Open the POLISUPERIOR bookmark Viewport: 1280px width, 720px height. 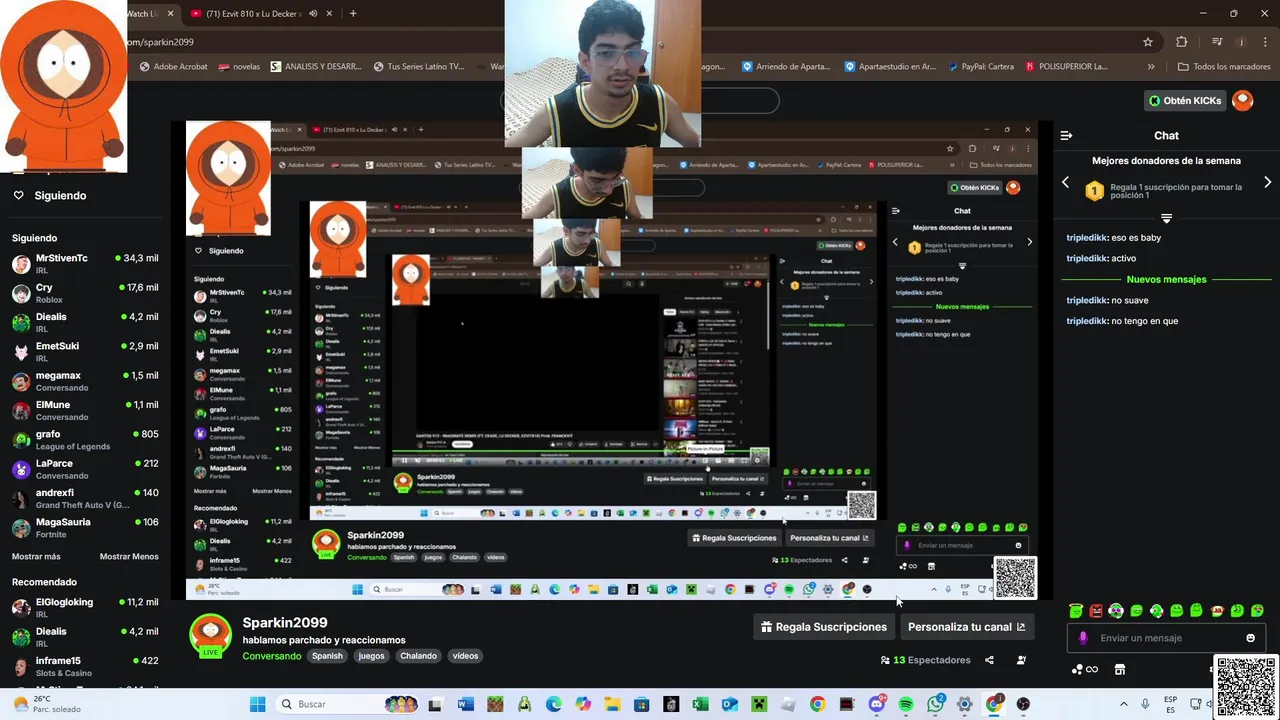pyautogui.click(x=1066, y=67)
